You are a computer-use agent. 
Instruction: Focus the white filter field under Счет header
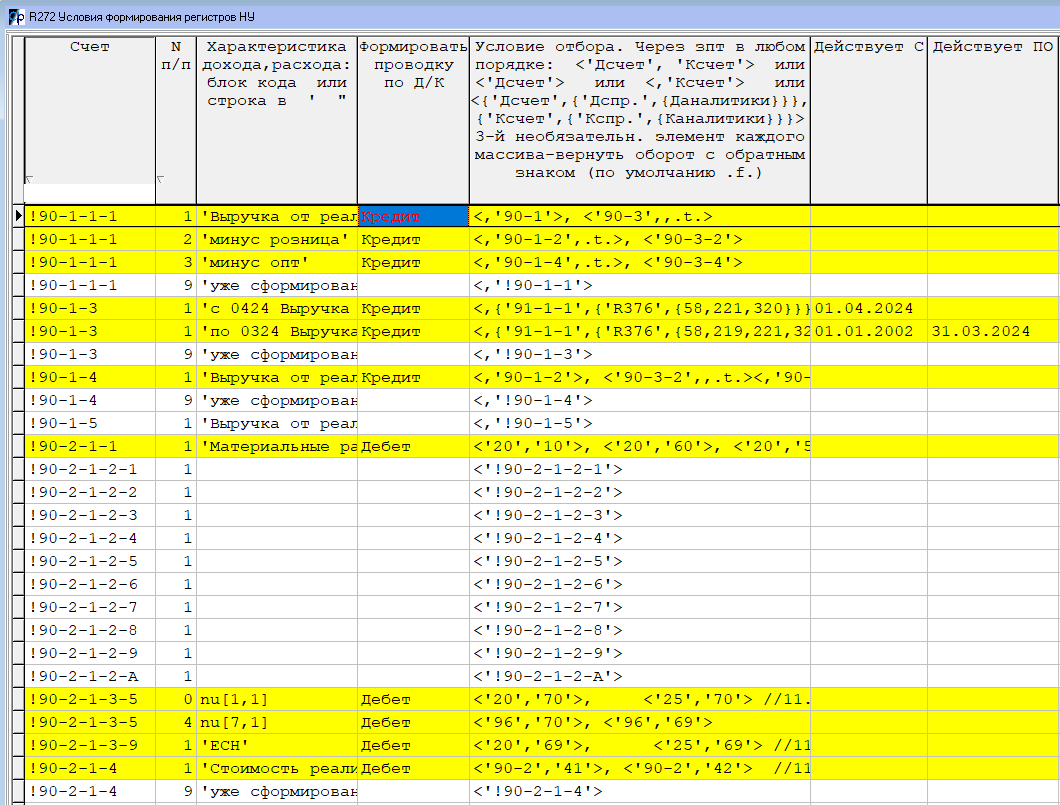tap(90, 192)
